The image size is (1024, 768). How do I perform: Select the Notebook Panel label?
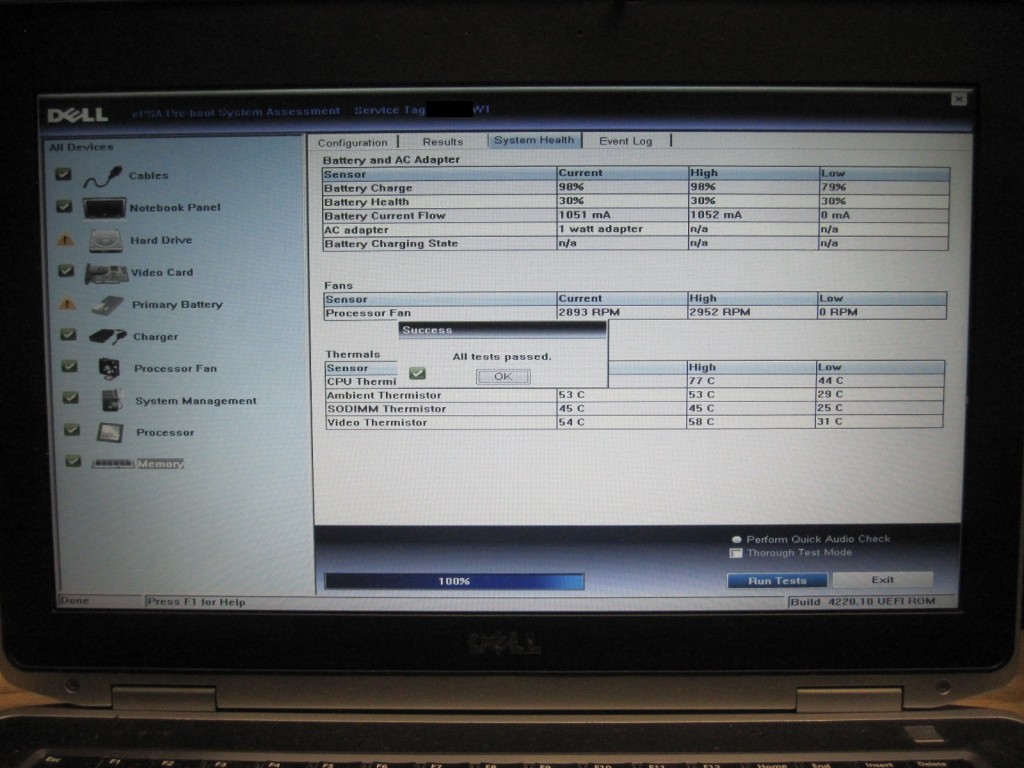tap(175, 208)
